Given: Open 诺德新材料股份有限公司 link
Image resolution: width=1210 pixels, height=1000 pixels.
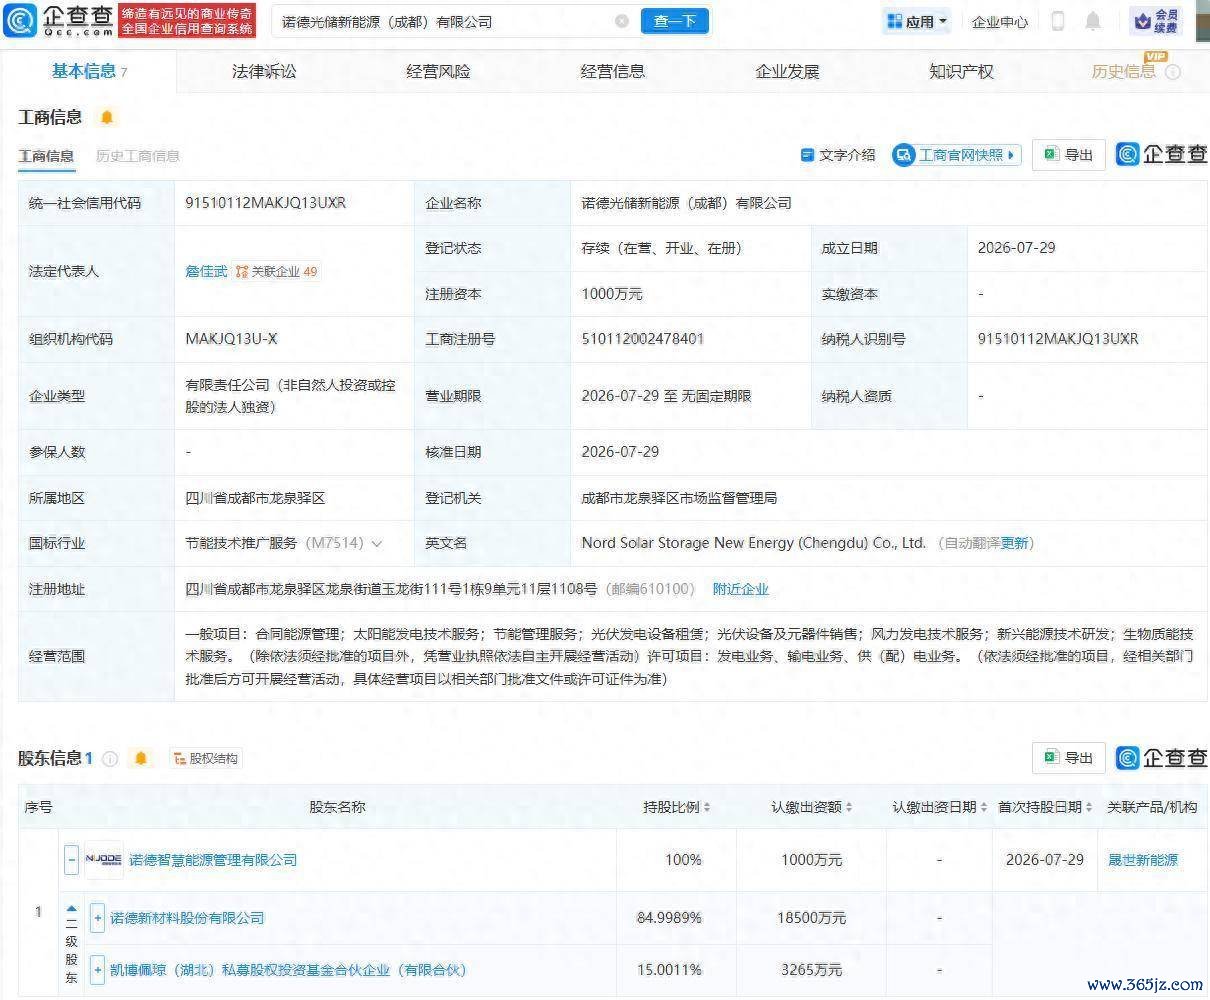Looking at the screenshot, I should coord(187,918).
